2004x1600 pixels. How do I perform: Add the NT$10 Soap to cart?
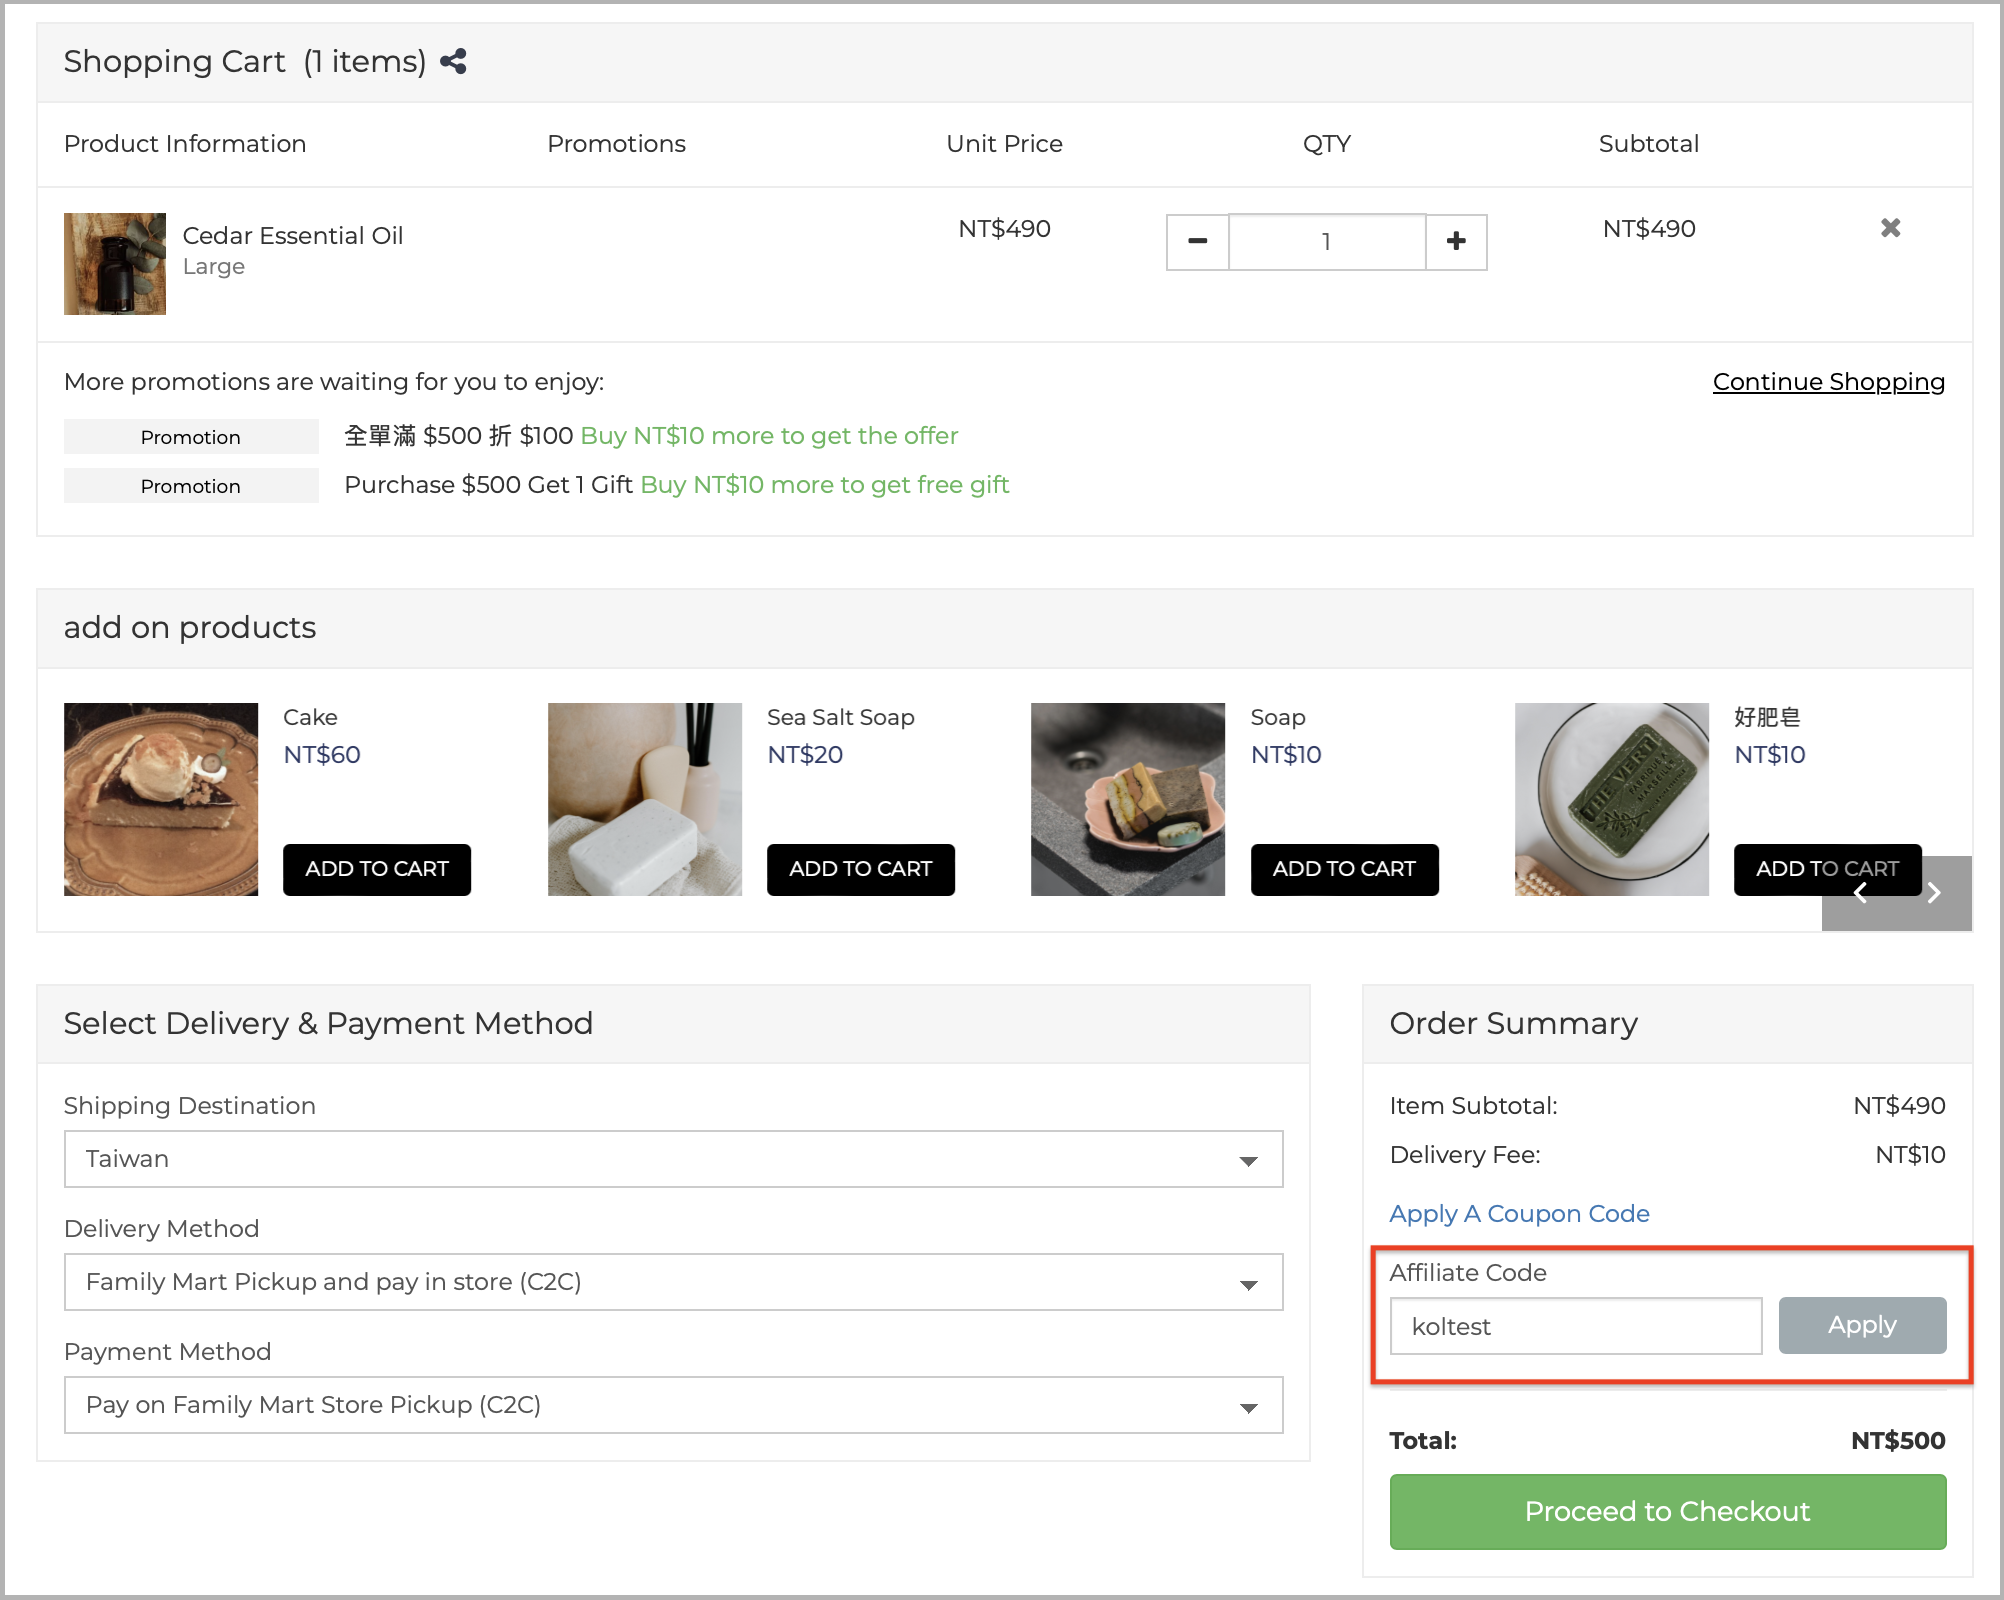tap(1344, 869)
